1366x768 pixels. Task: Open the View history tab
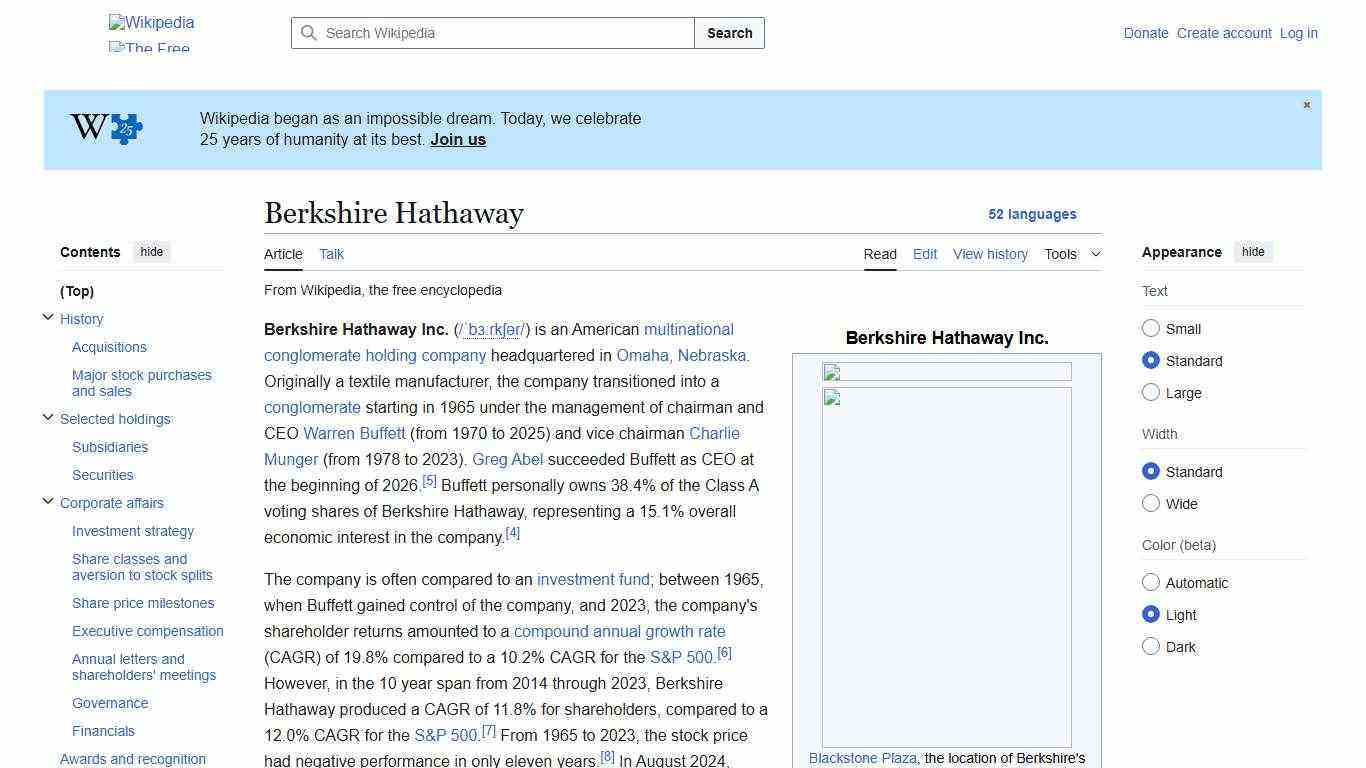pyautogui.click(x=989, y=254)
